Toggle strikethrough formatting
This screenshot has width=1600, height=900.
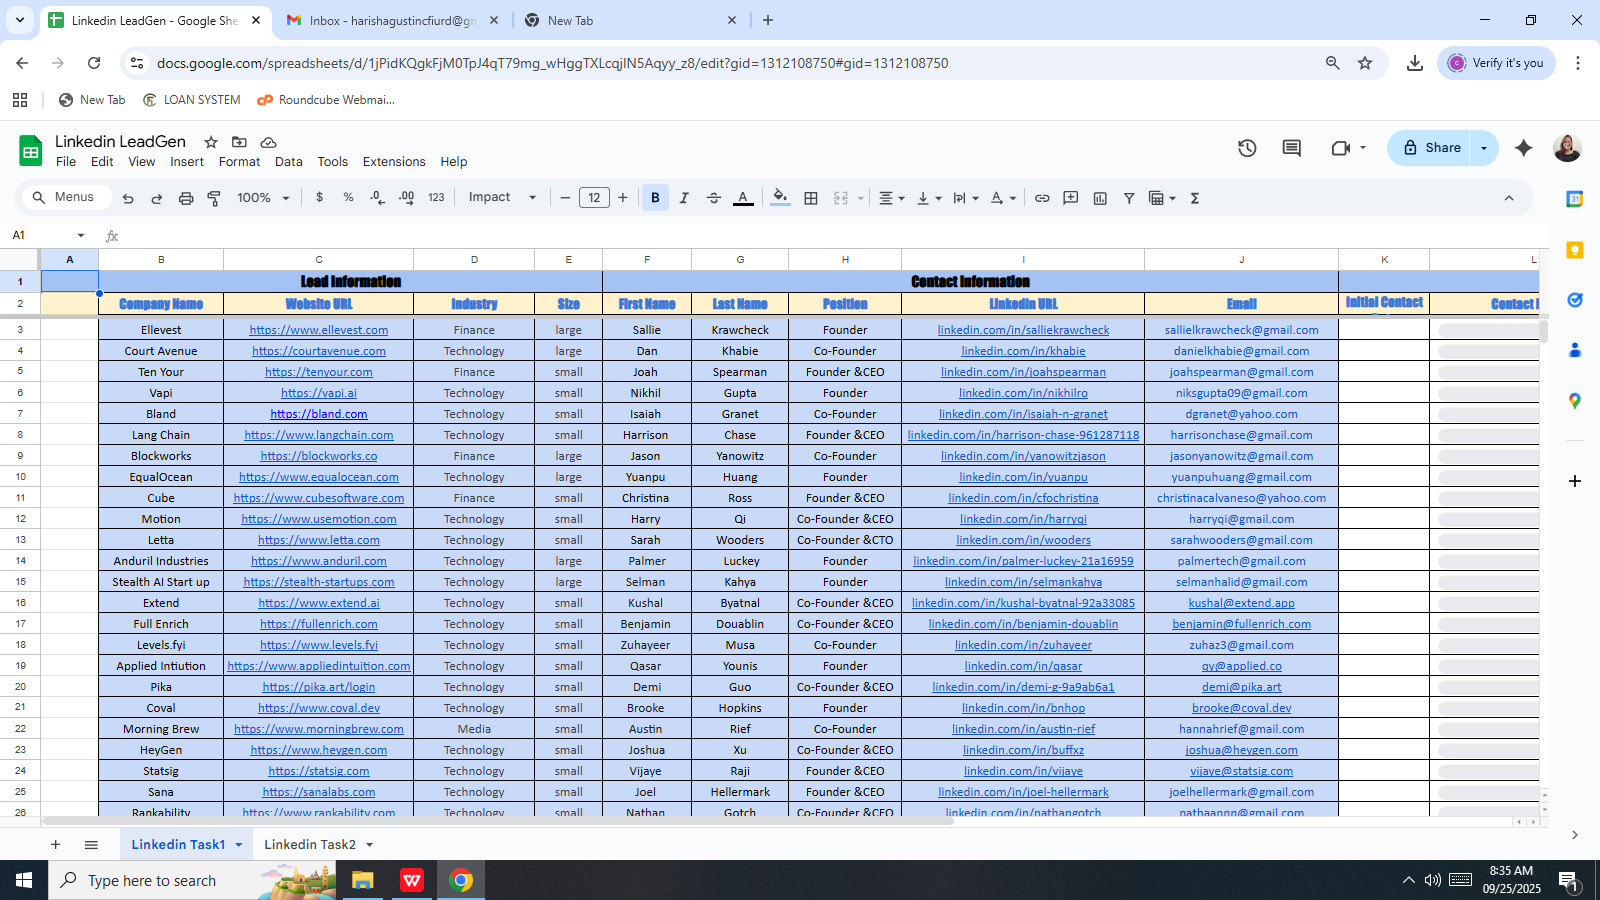click(713, 198)
